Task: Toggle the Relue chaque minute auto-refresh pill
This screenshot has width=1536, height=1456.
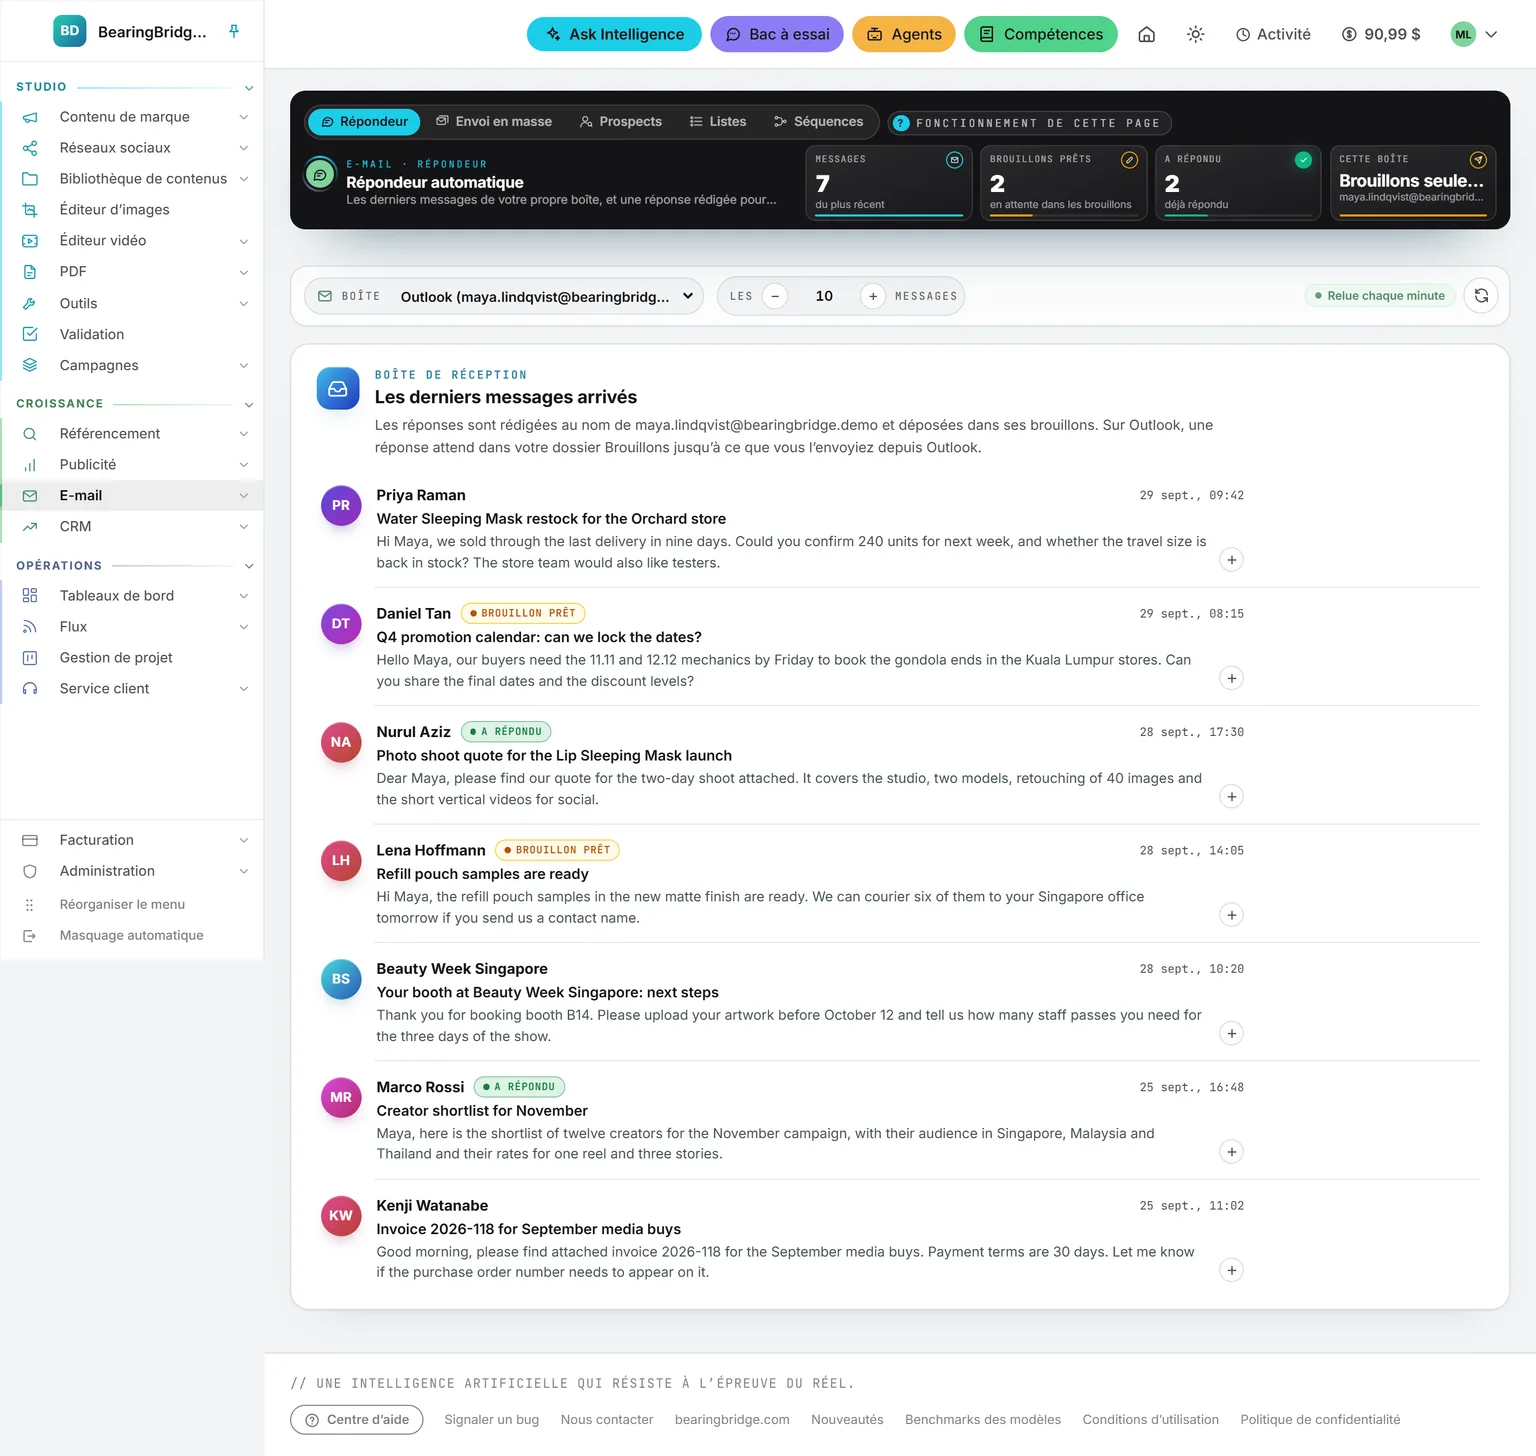Action: click(x=1379, y=296)
